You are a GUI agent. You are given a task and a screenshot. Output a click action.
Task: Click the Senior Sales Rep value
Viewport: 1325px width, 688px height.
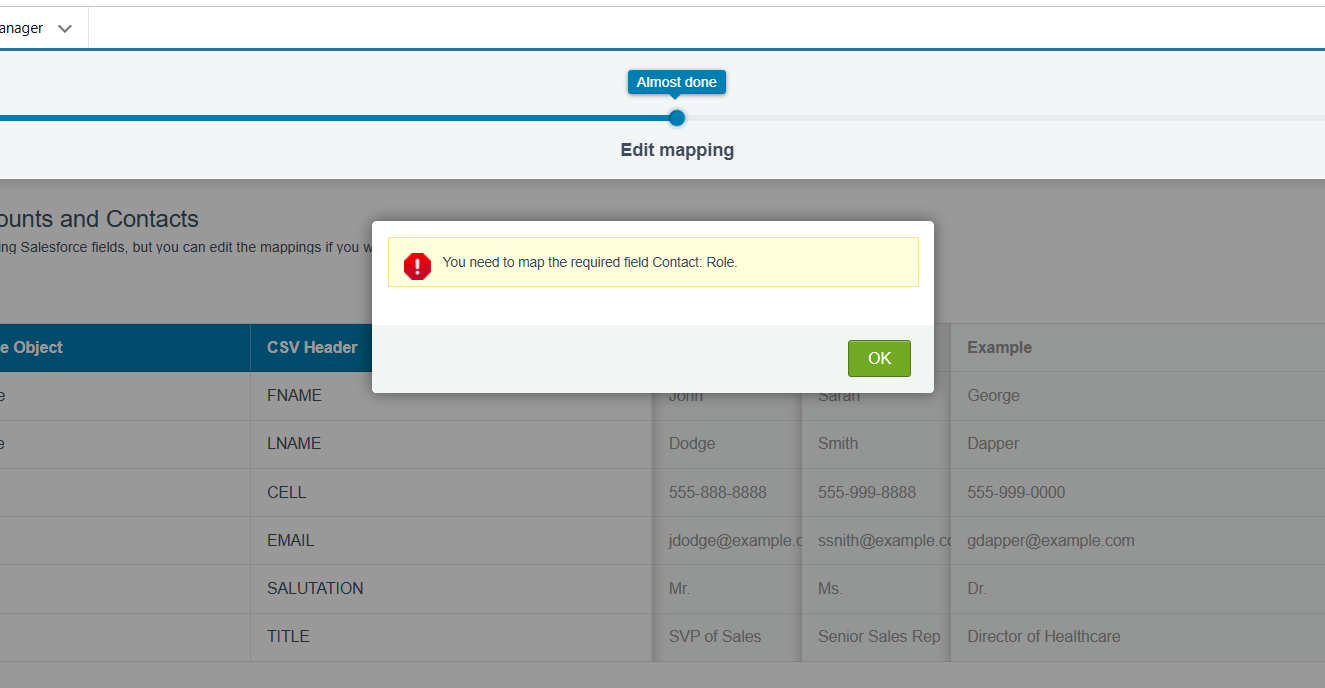tap(879, 636)
